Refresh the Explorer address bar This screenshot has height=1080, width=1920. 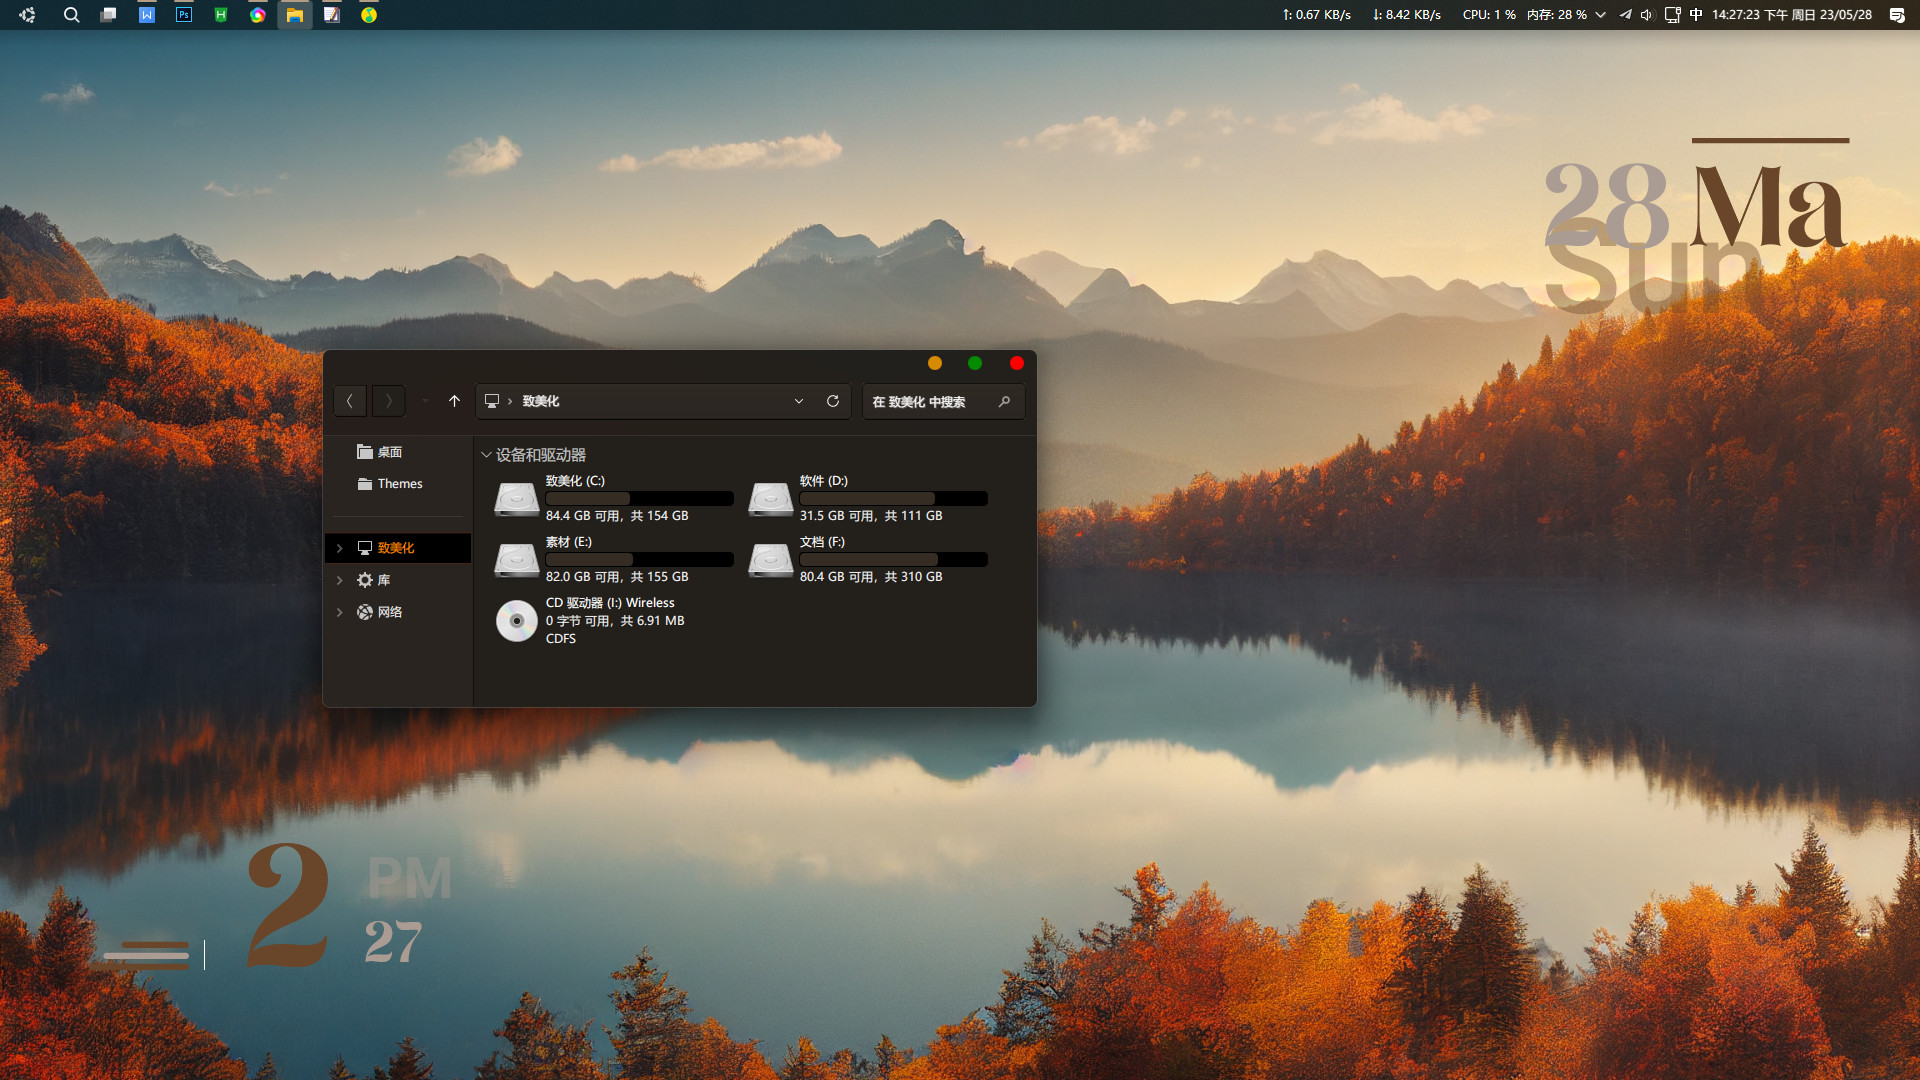(832, 401)
